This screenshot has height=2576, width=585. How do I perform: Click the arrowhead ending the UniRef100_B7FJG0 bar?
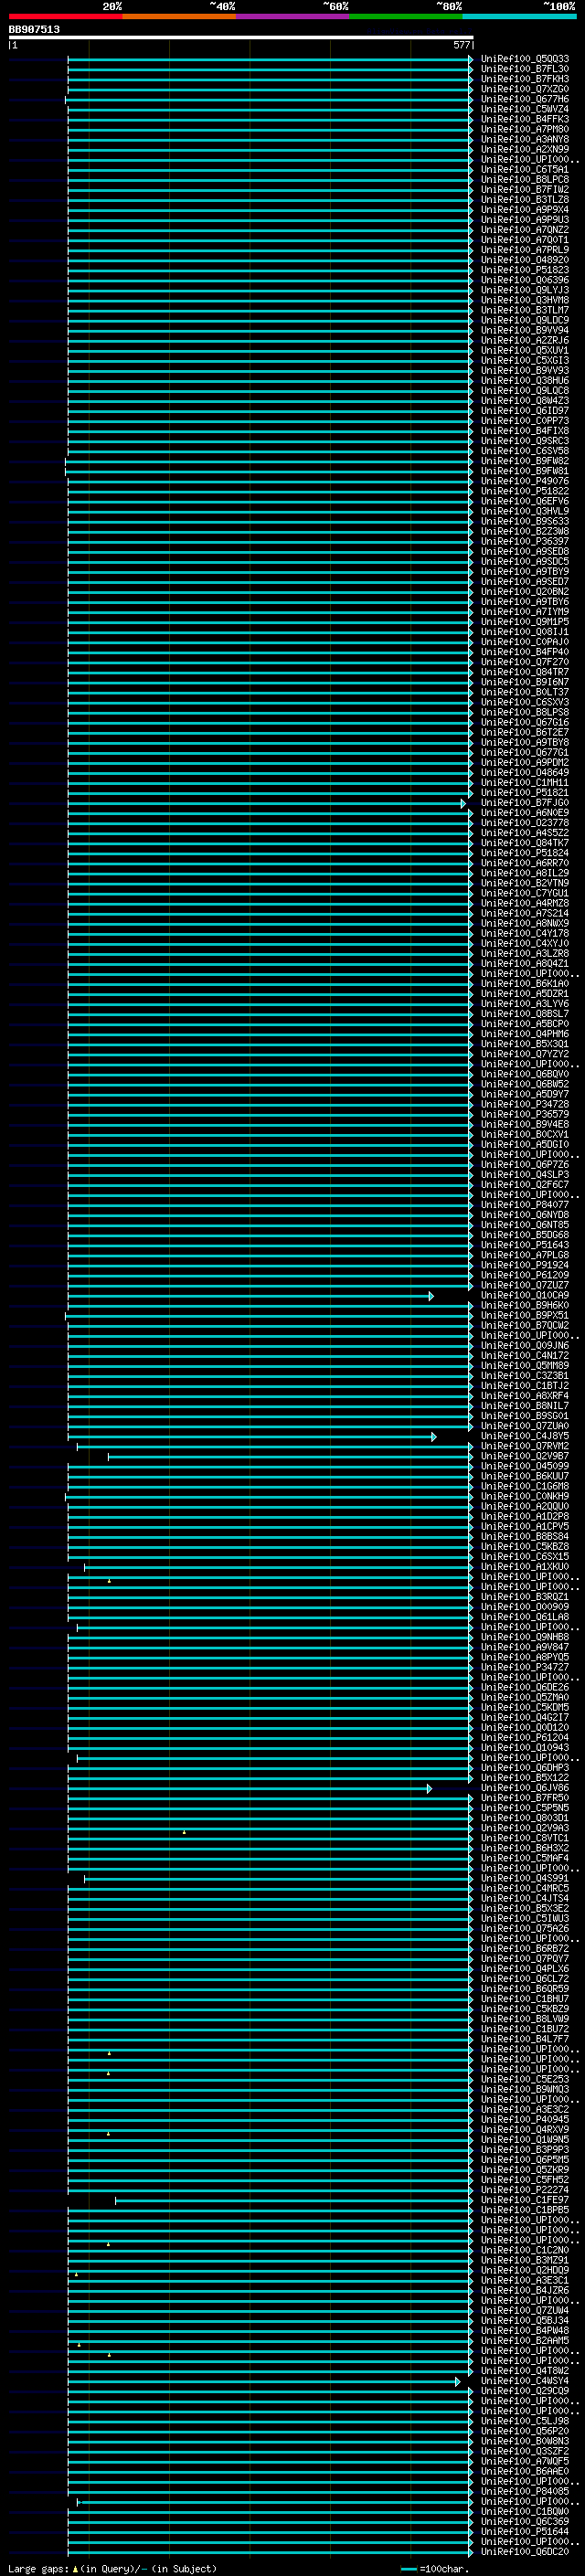(463, 804)
